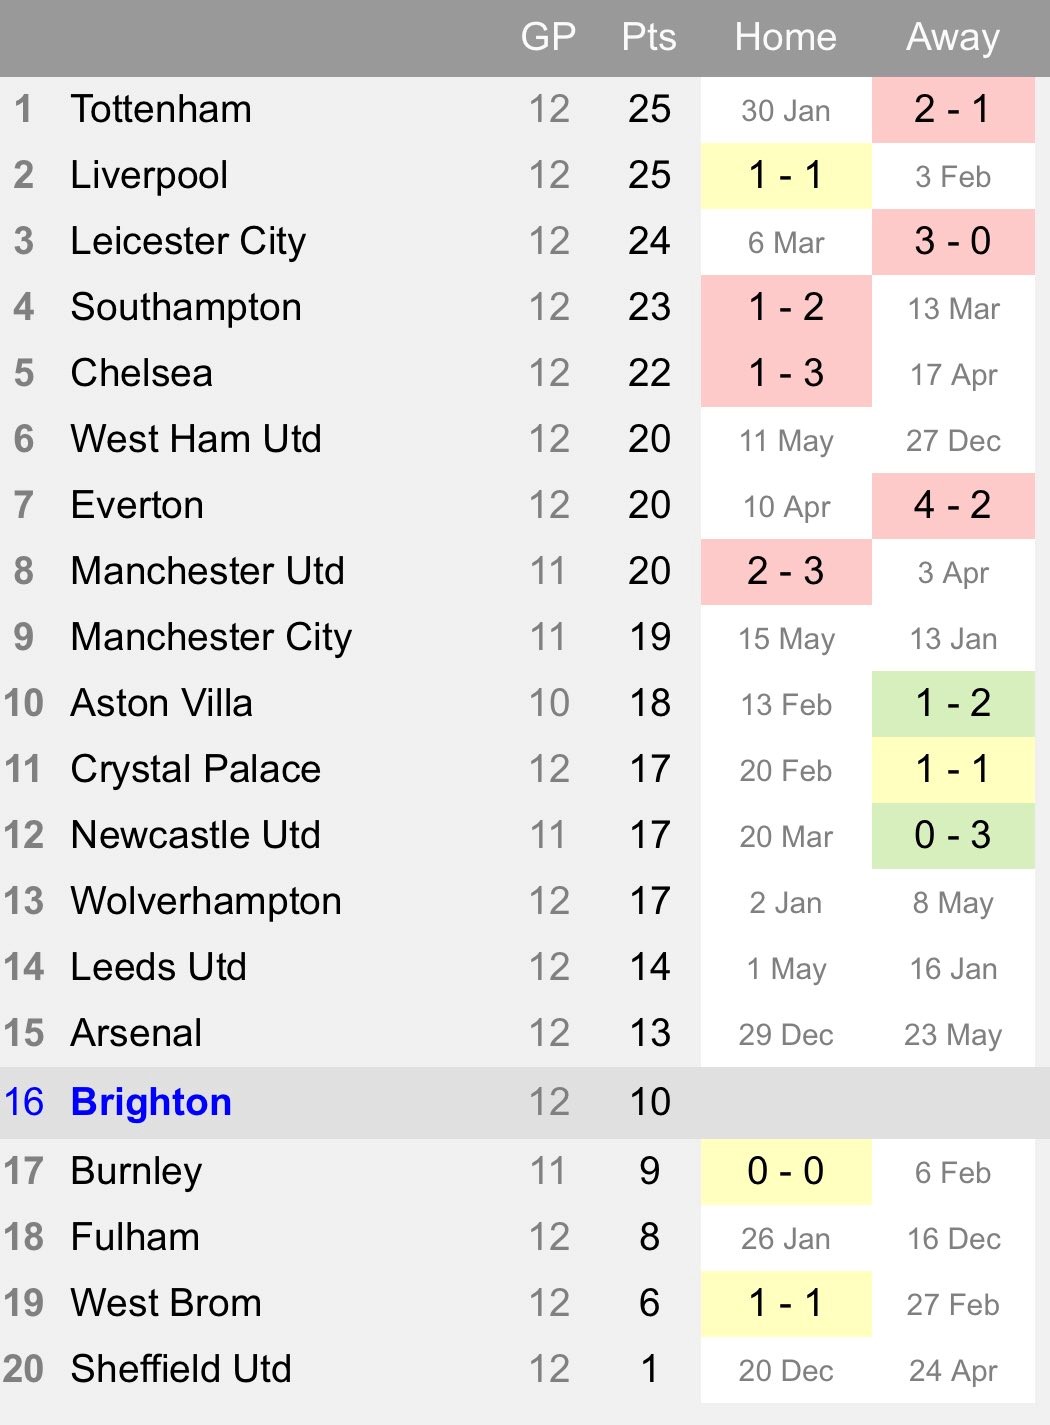This screenshot has width=1050, height=1425.
Task: Open Liverpool home result 1 - 1
Action: coord(786,176)
